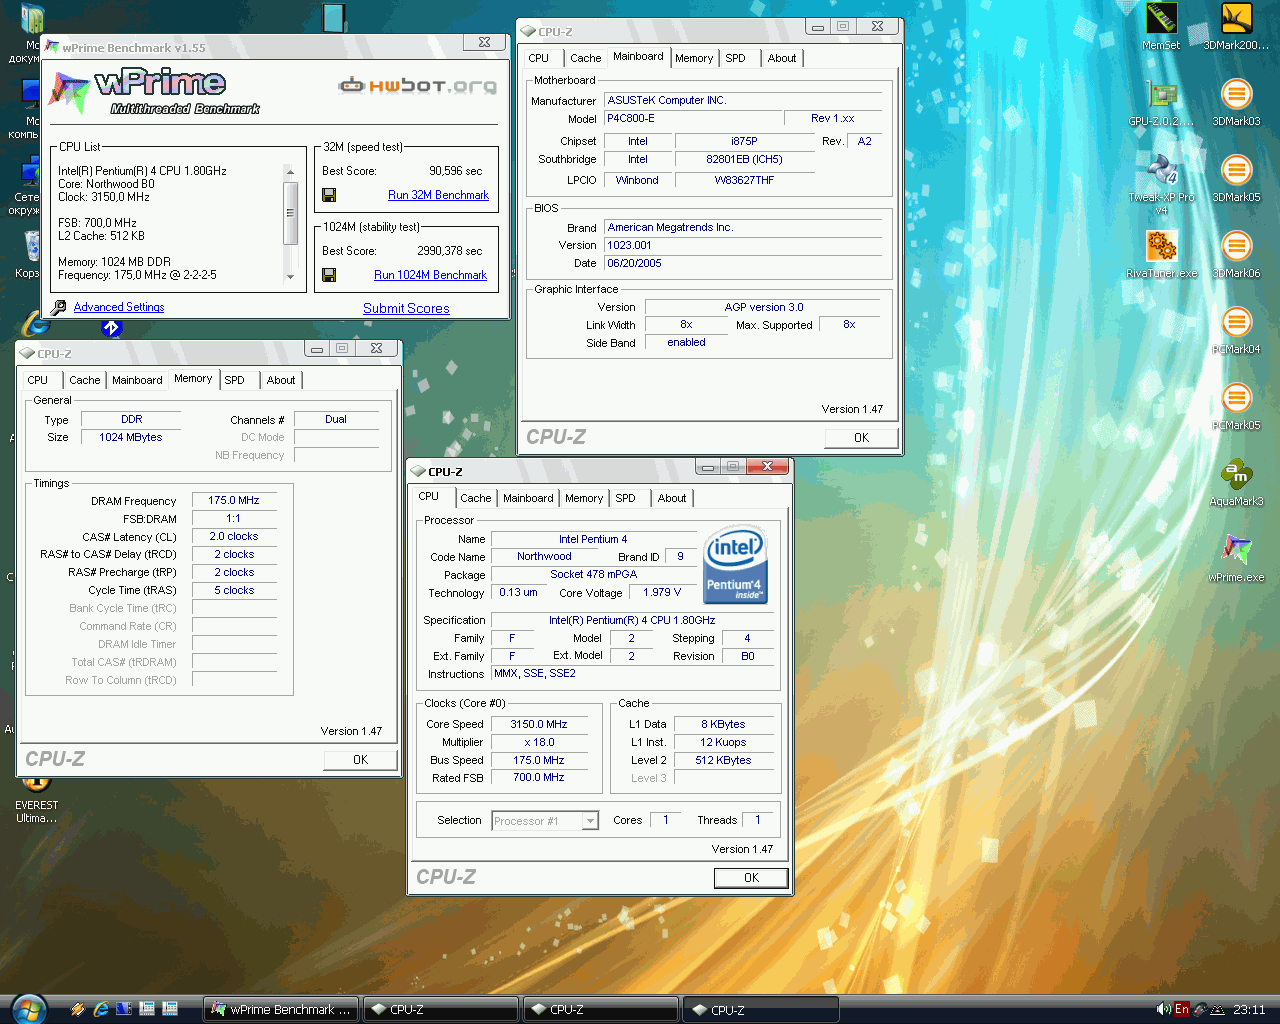This screenshot has height=1024, width=1280.
Task: Open the Tweak-XP Pro desktop icon
Action: tap(1161, 171)
